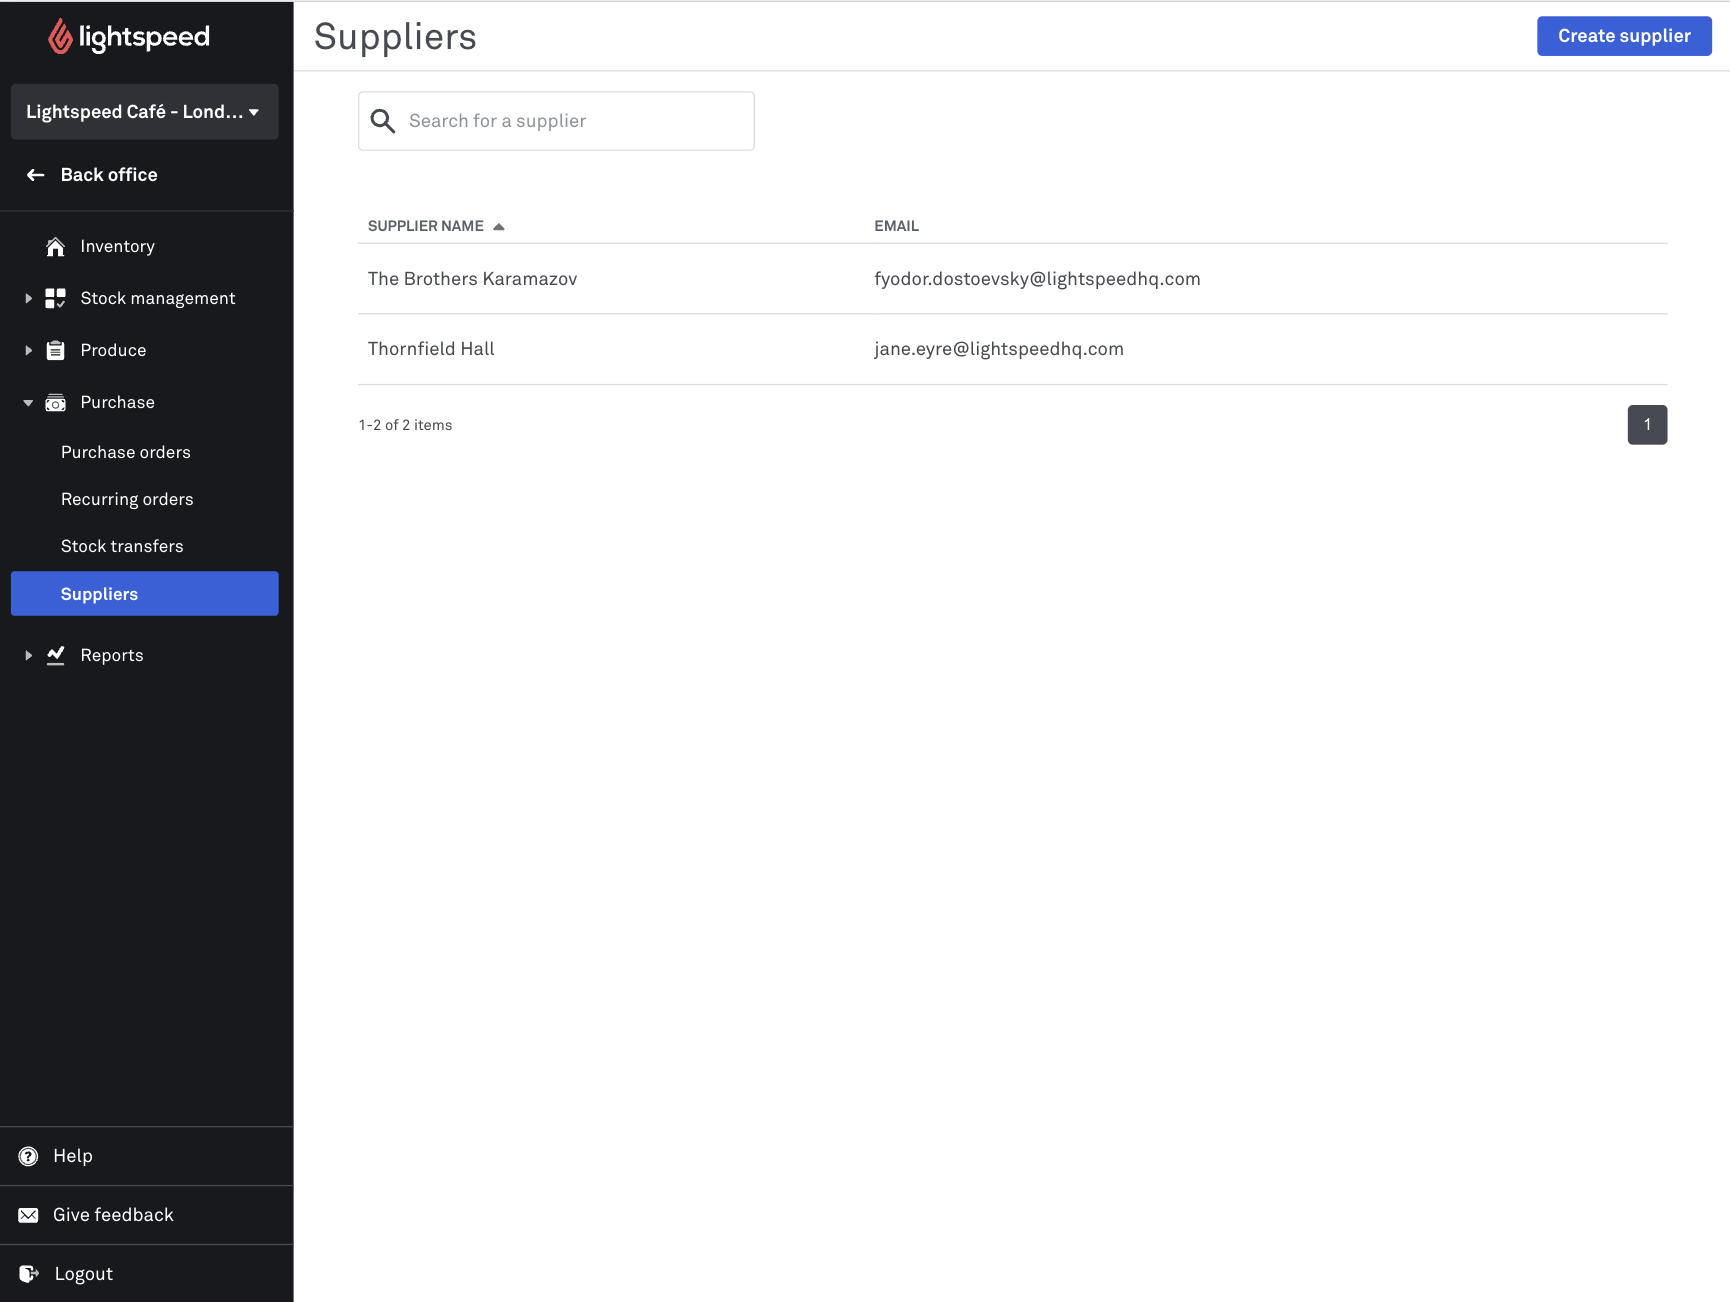Image resolution: width=1730 pixels, height=1302 pixels.
Task: Select page 1 in pagination
Action: (1646, 424)
